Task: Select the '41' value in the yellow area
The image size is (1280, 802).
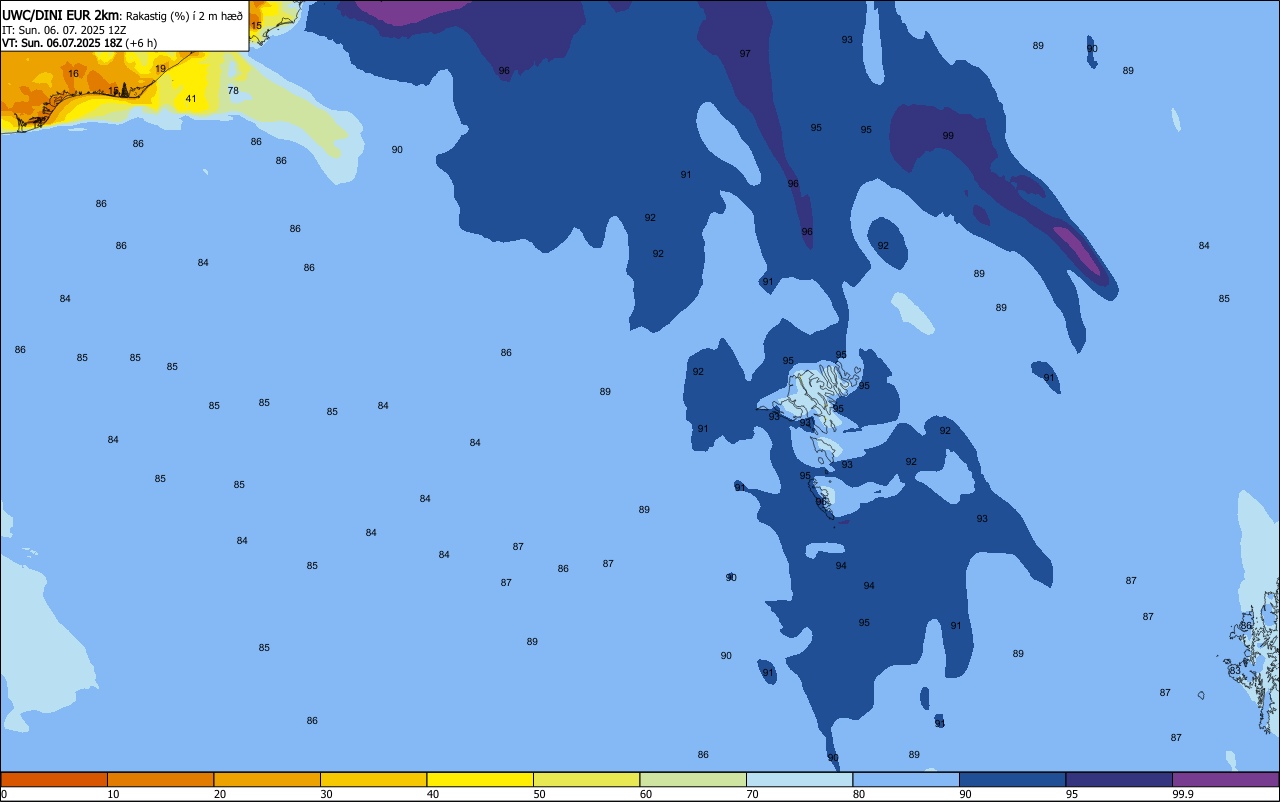Action: pos(191,98)
